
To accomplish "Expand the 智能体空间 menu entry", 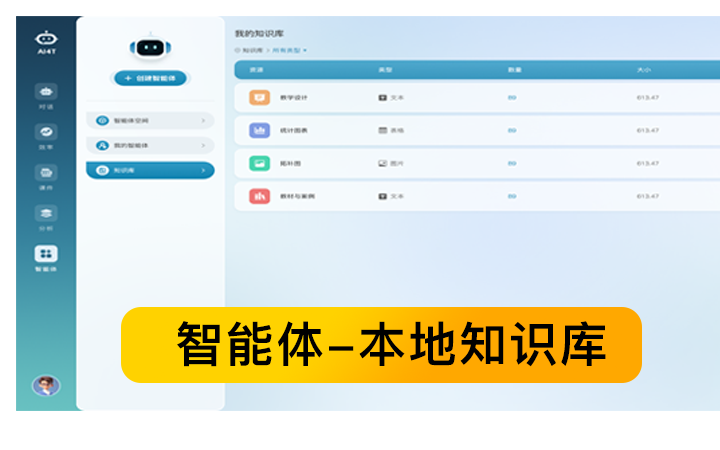I will (150, 121).
